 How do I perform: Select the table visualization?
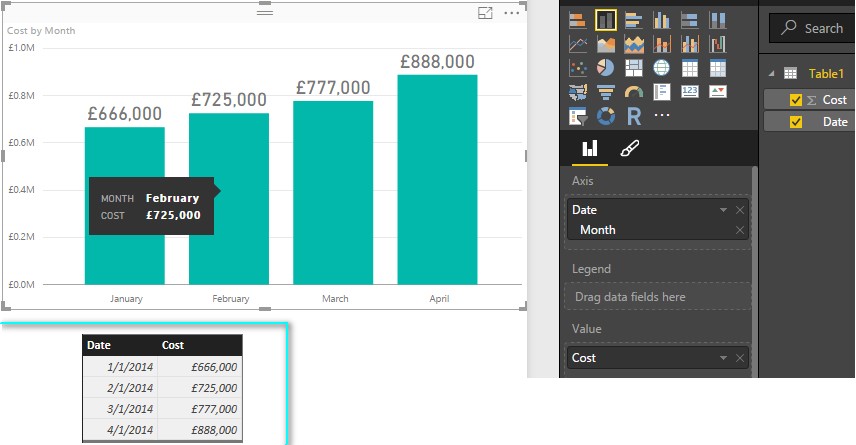[689, 68]
